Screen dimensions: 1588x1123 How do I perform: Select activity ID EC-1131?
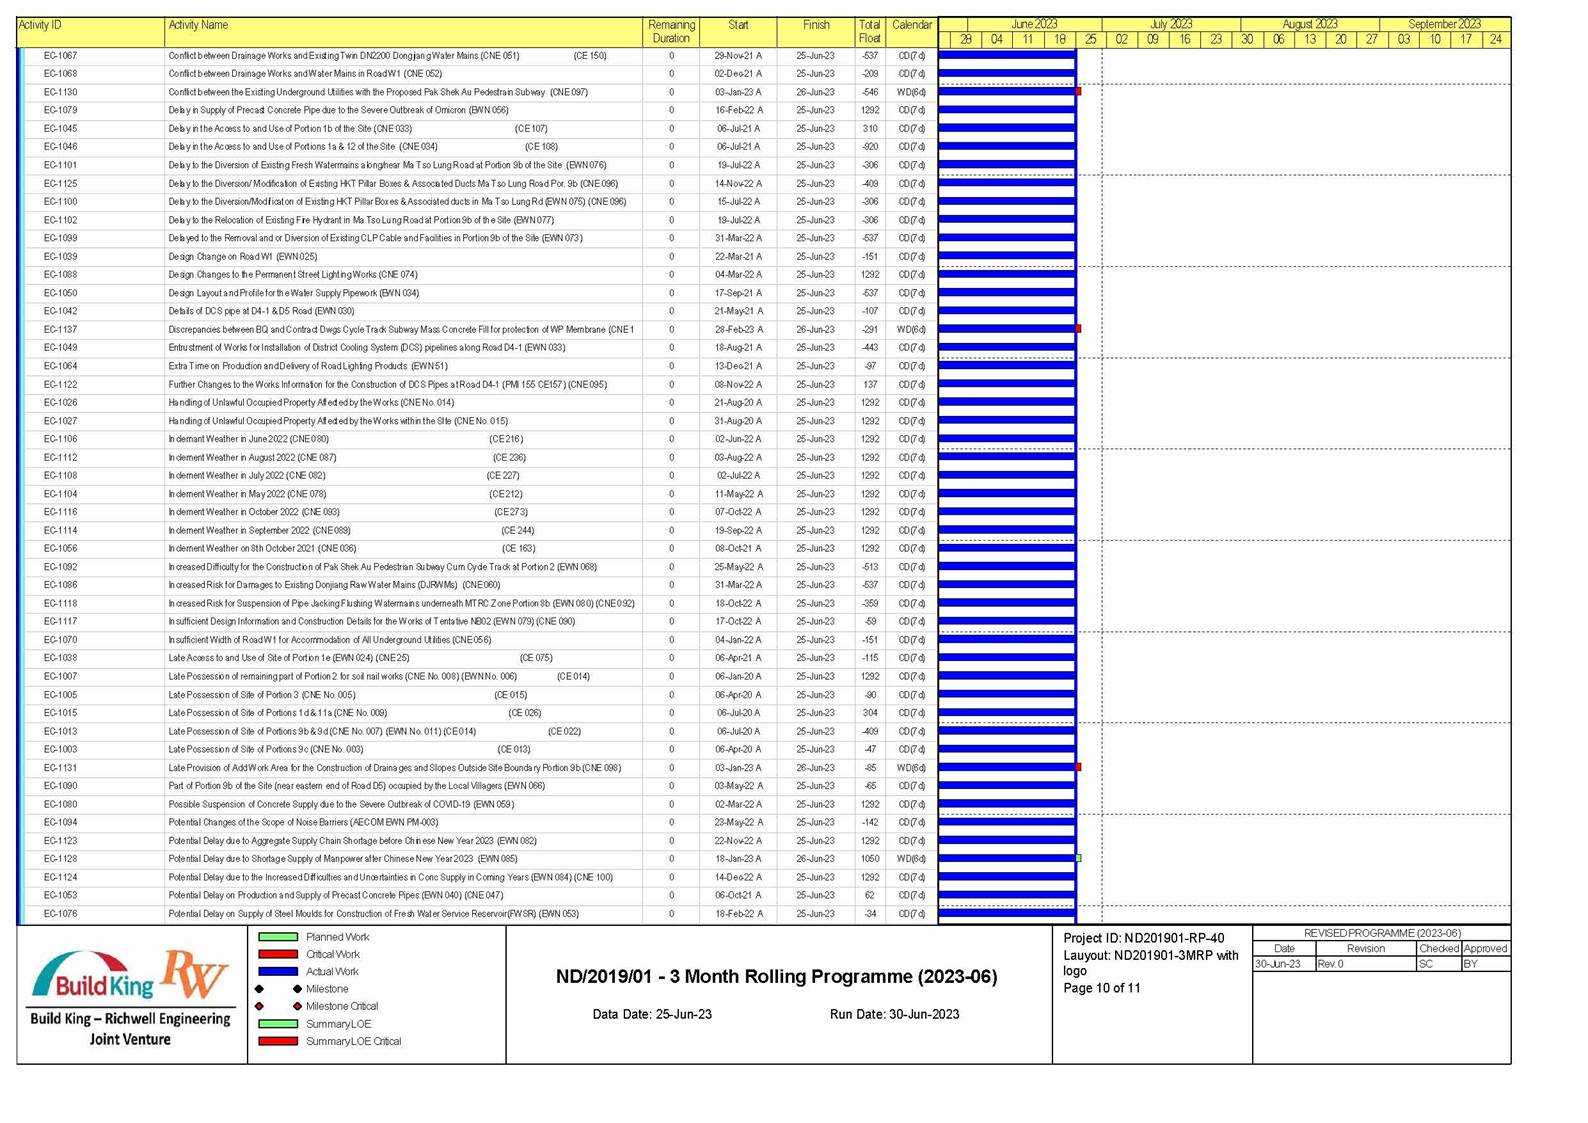[60, 768]
